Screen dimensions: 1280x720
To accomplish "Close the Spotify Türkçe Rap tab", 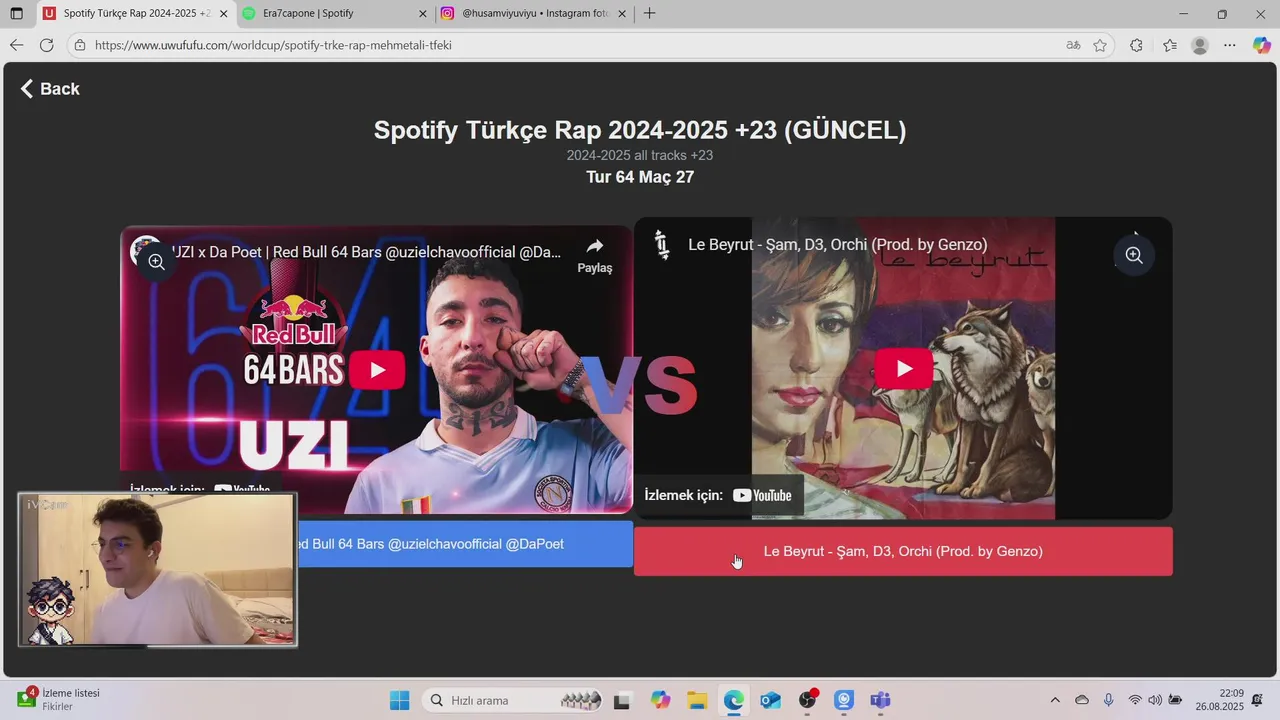I will [x=223, y=14].
